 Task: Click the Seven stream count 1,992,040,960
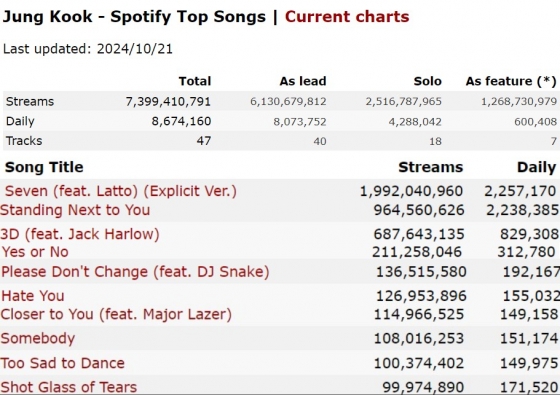[x=411, y=191]
